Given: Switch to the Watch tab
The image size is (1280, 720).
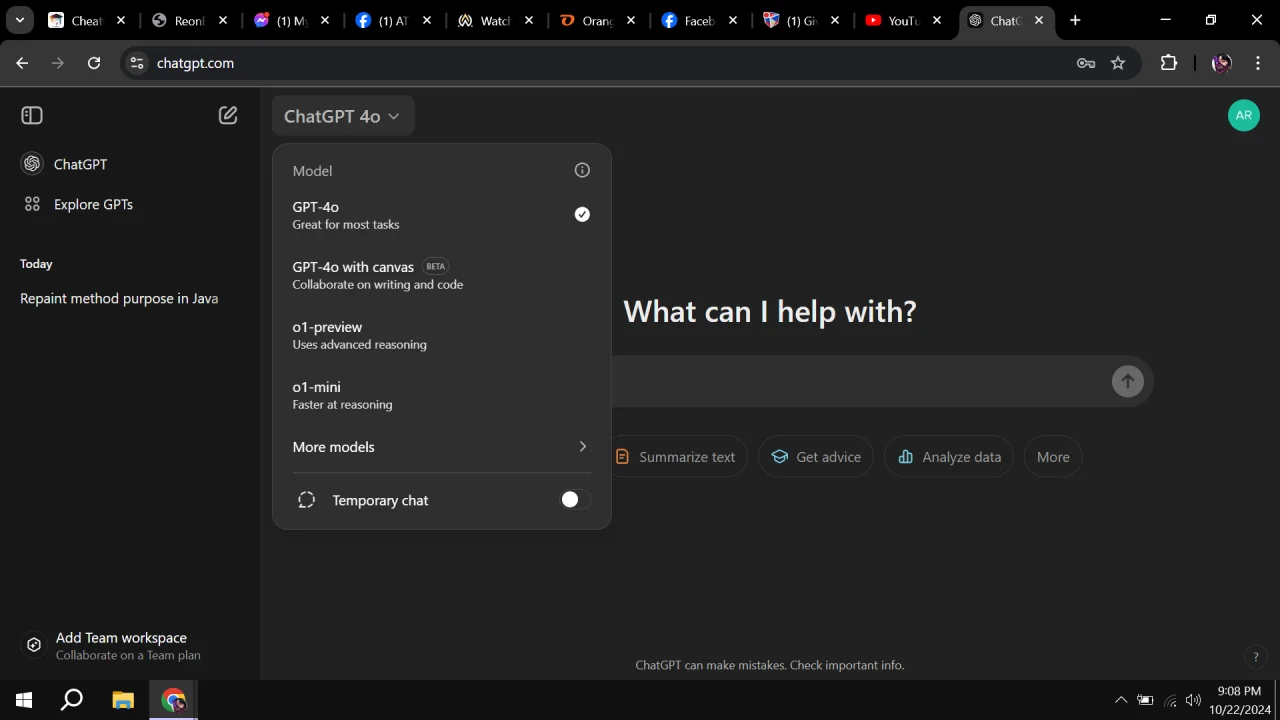Looking at the screenshot, I should pos(495,20).
